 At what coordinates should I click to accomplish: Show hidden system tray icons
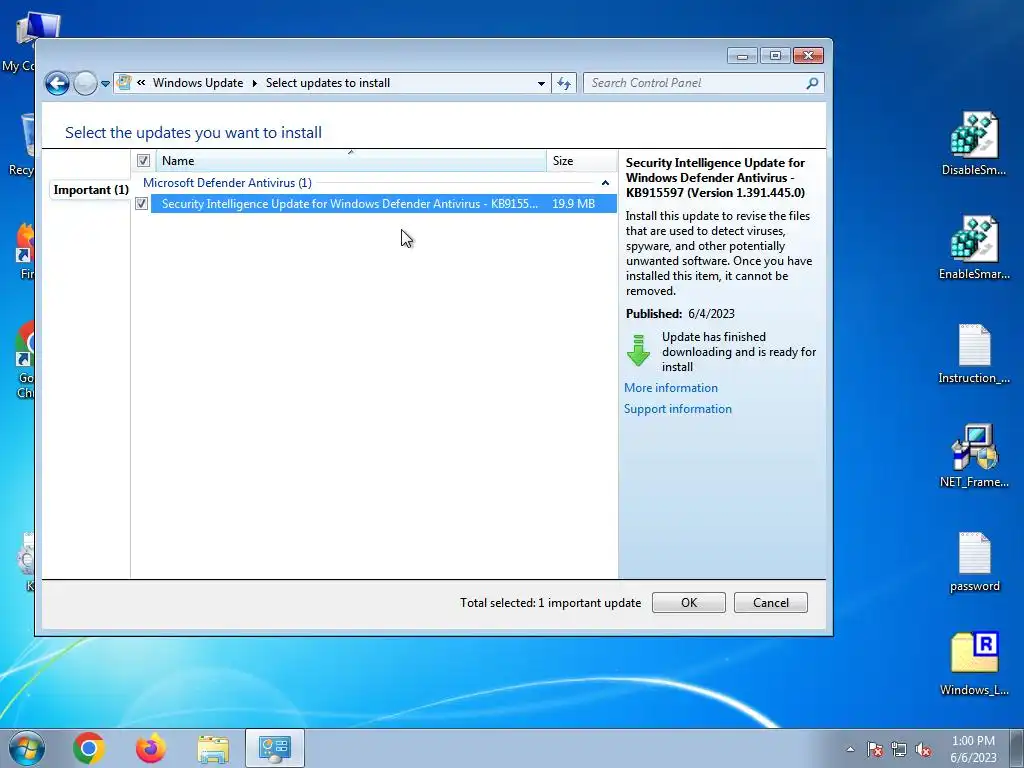pyautogui.click(x=850, y=749)
